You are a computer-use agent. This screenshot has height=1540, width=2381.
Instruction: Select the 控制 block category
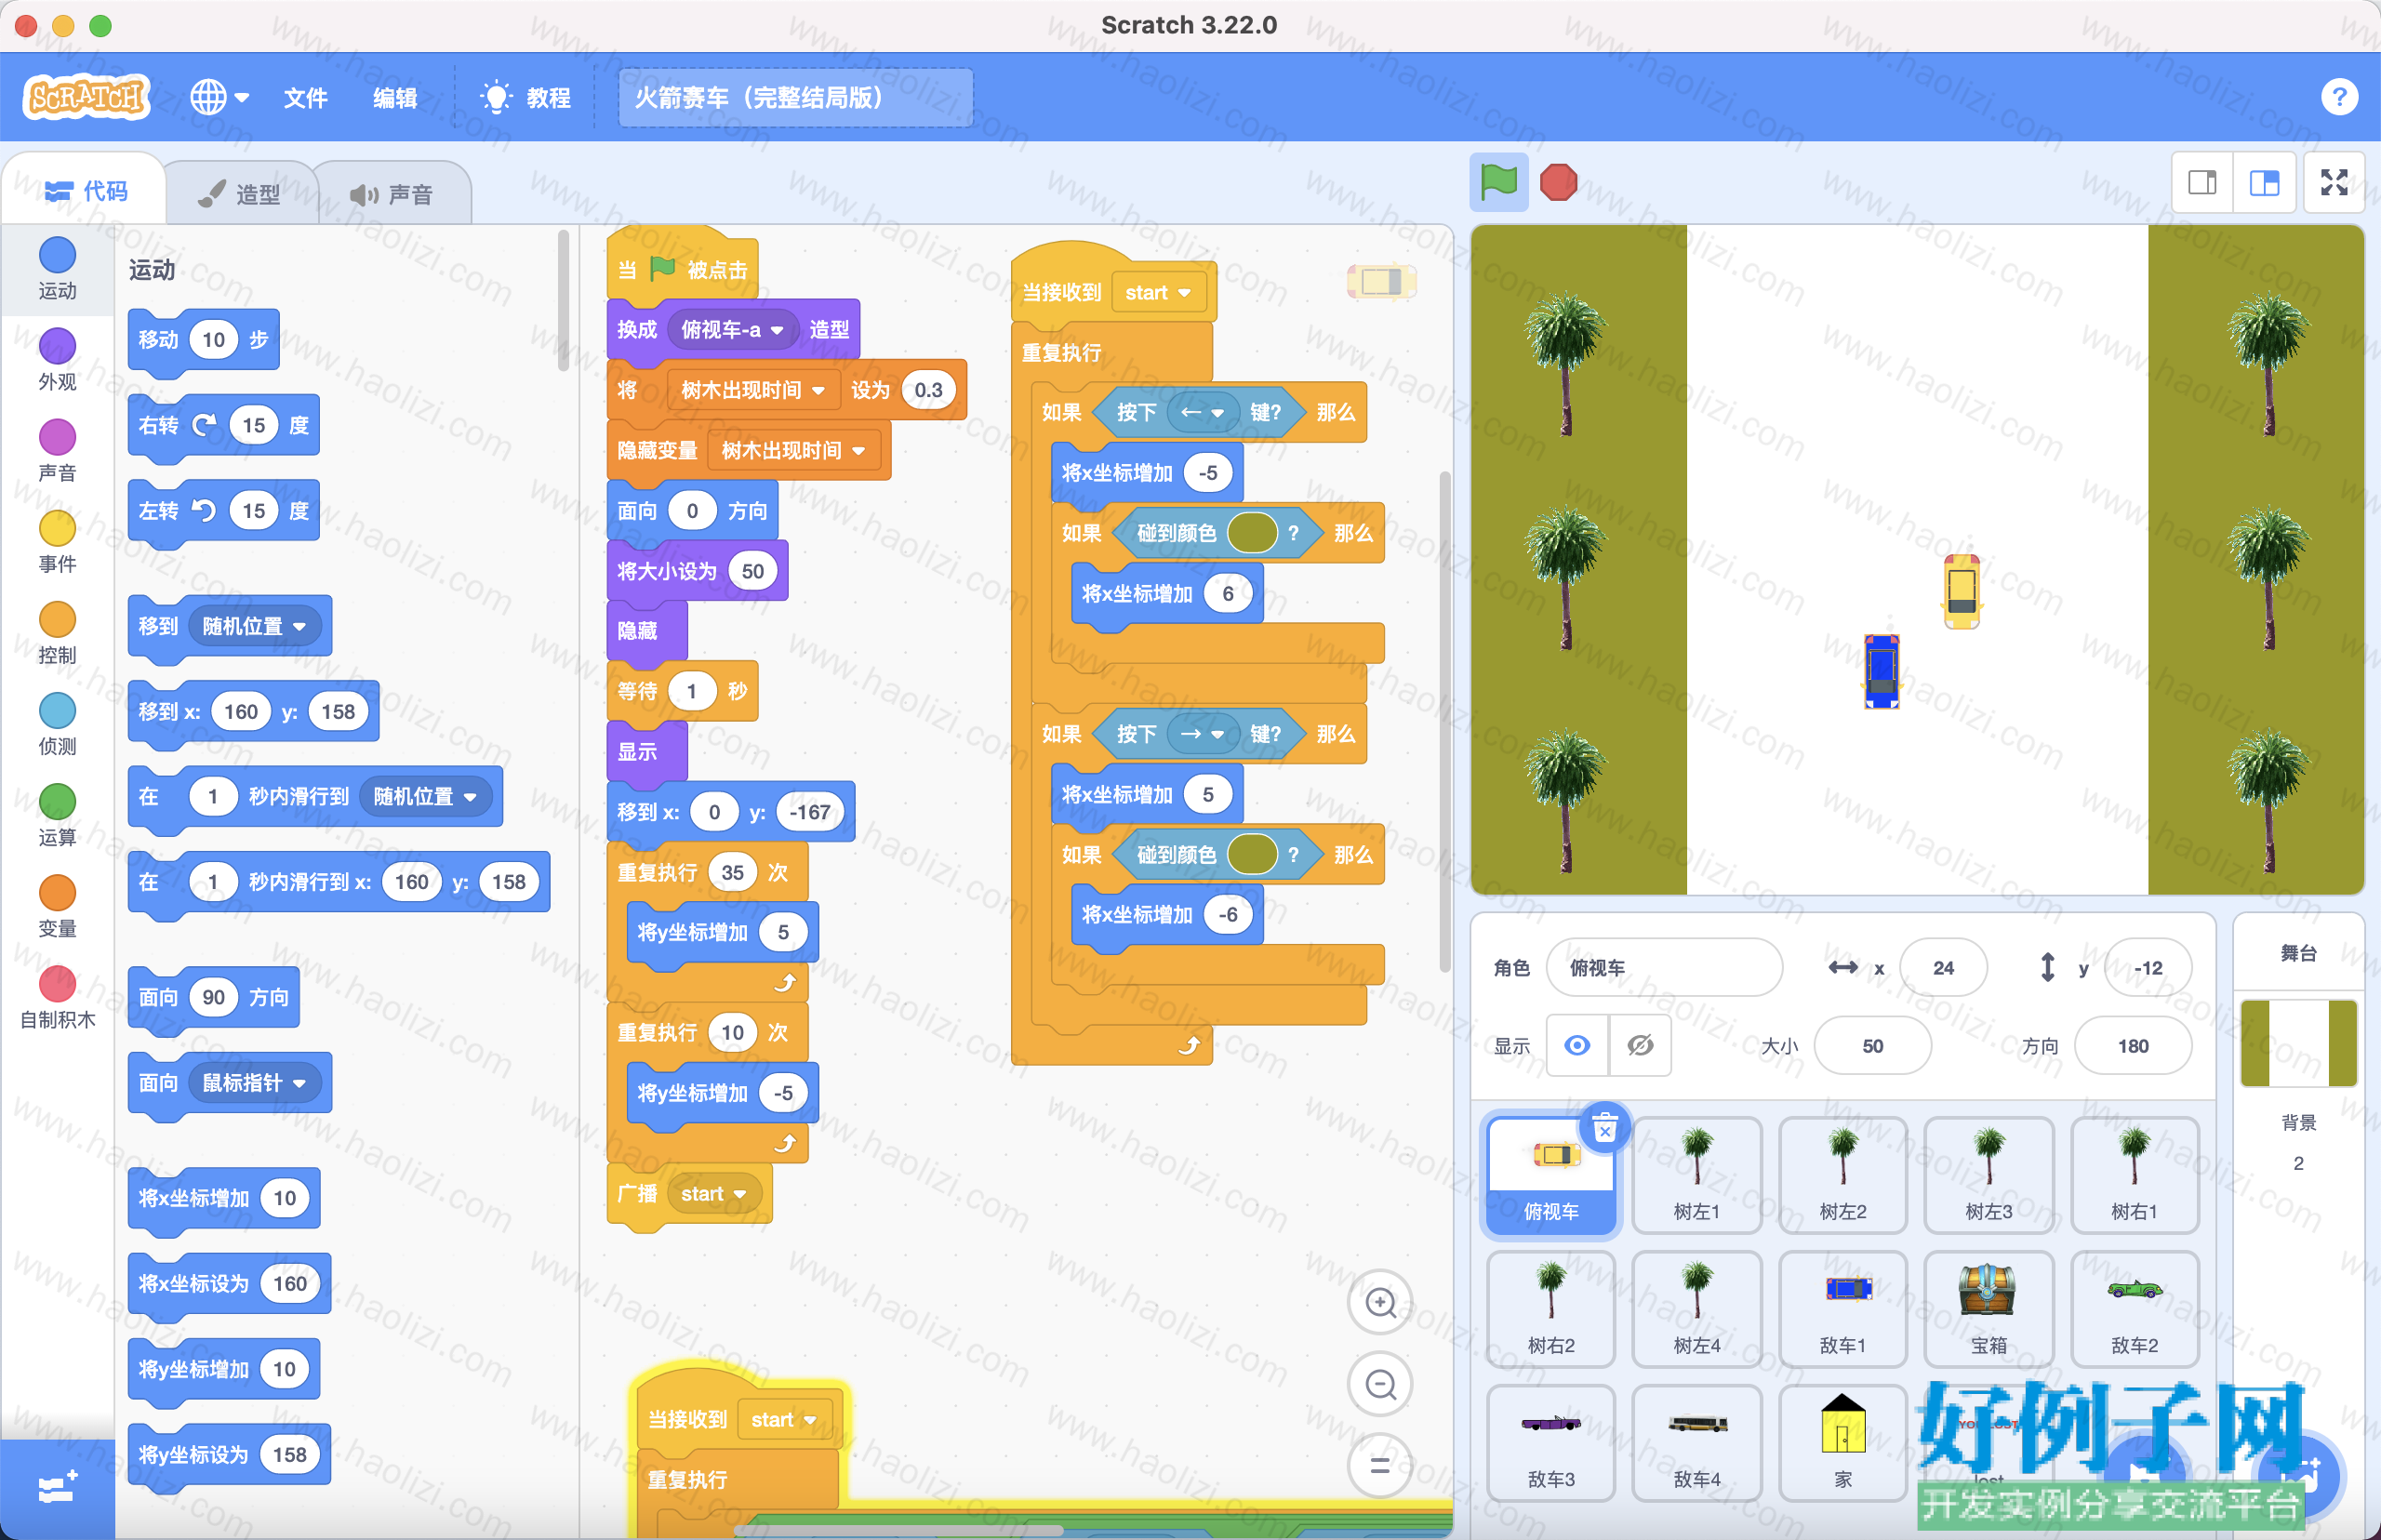pos(57,633)
